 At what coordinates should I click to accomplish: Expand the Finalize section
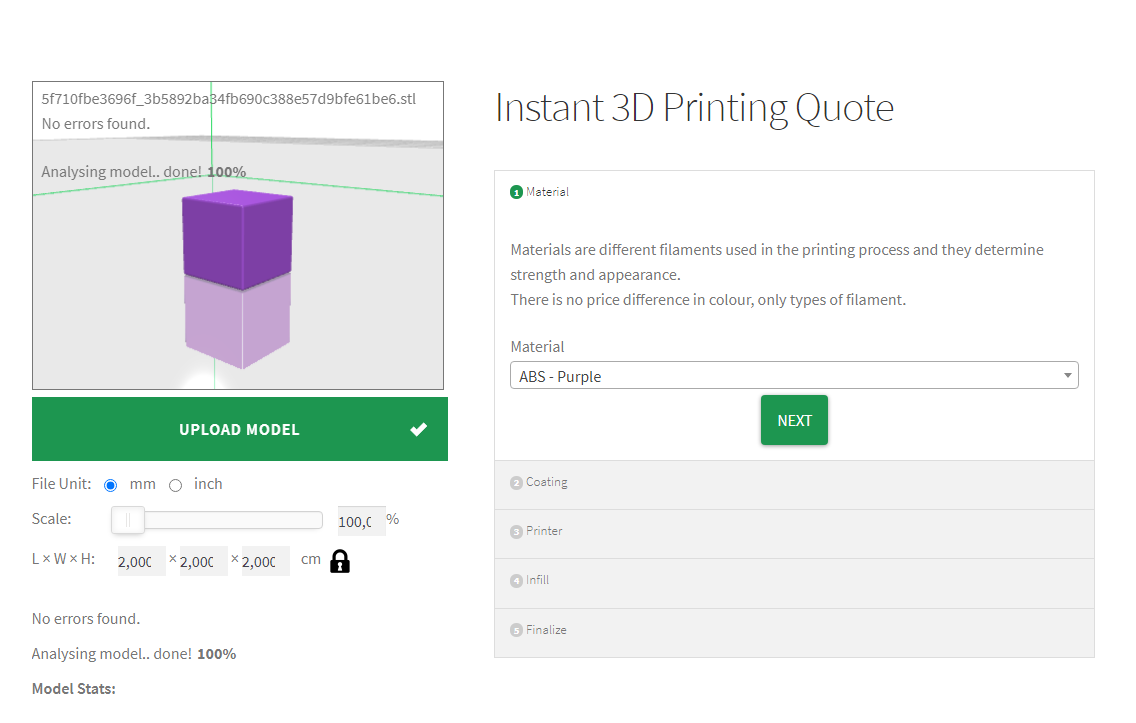[794, 632]
